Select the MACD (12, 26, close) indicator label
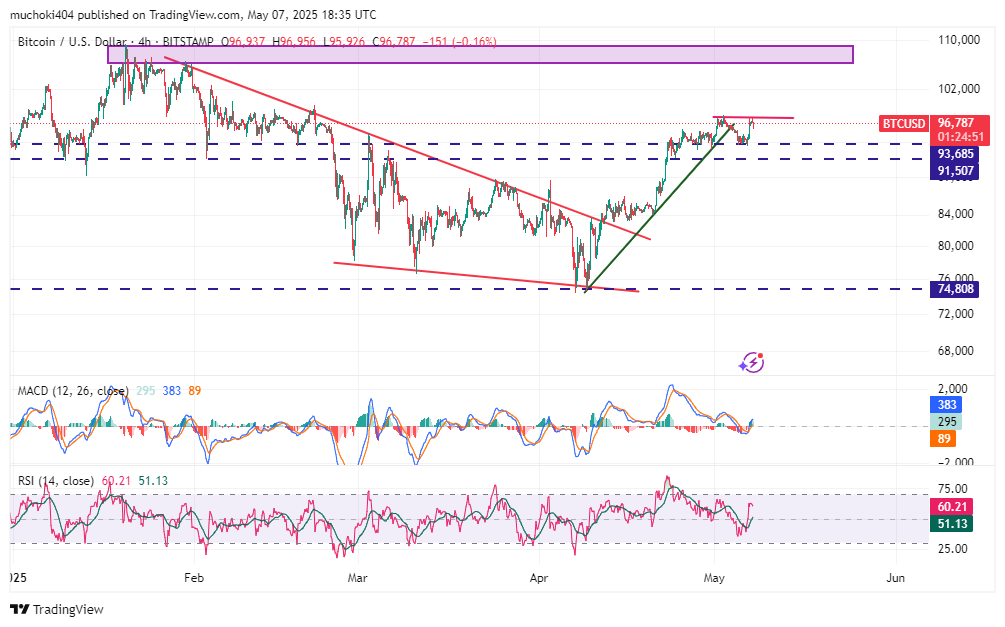1005x627 pixels. coord(73,390)
